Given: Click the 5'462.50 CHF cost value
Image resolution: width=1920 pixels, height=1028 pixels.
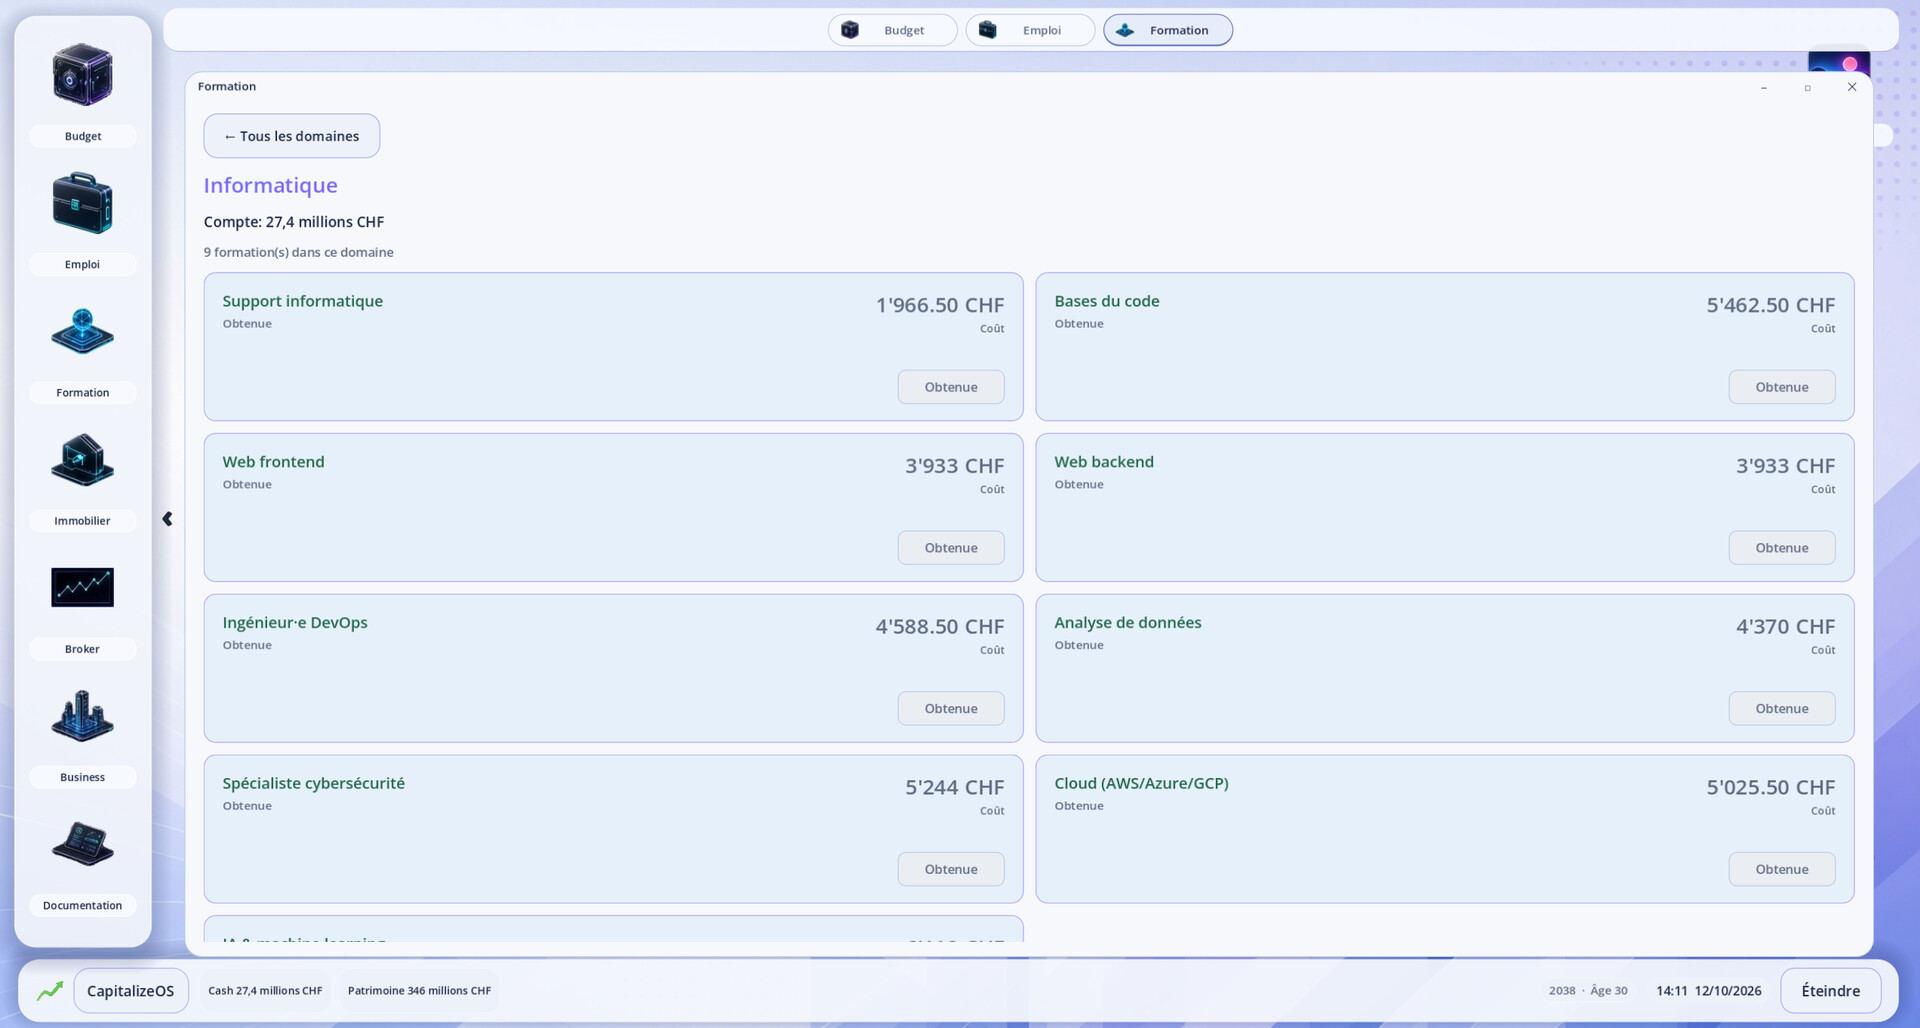Looking at the screenshot, I should click(x=1770, y=305).
